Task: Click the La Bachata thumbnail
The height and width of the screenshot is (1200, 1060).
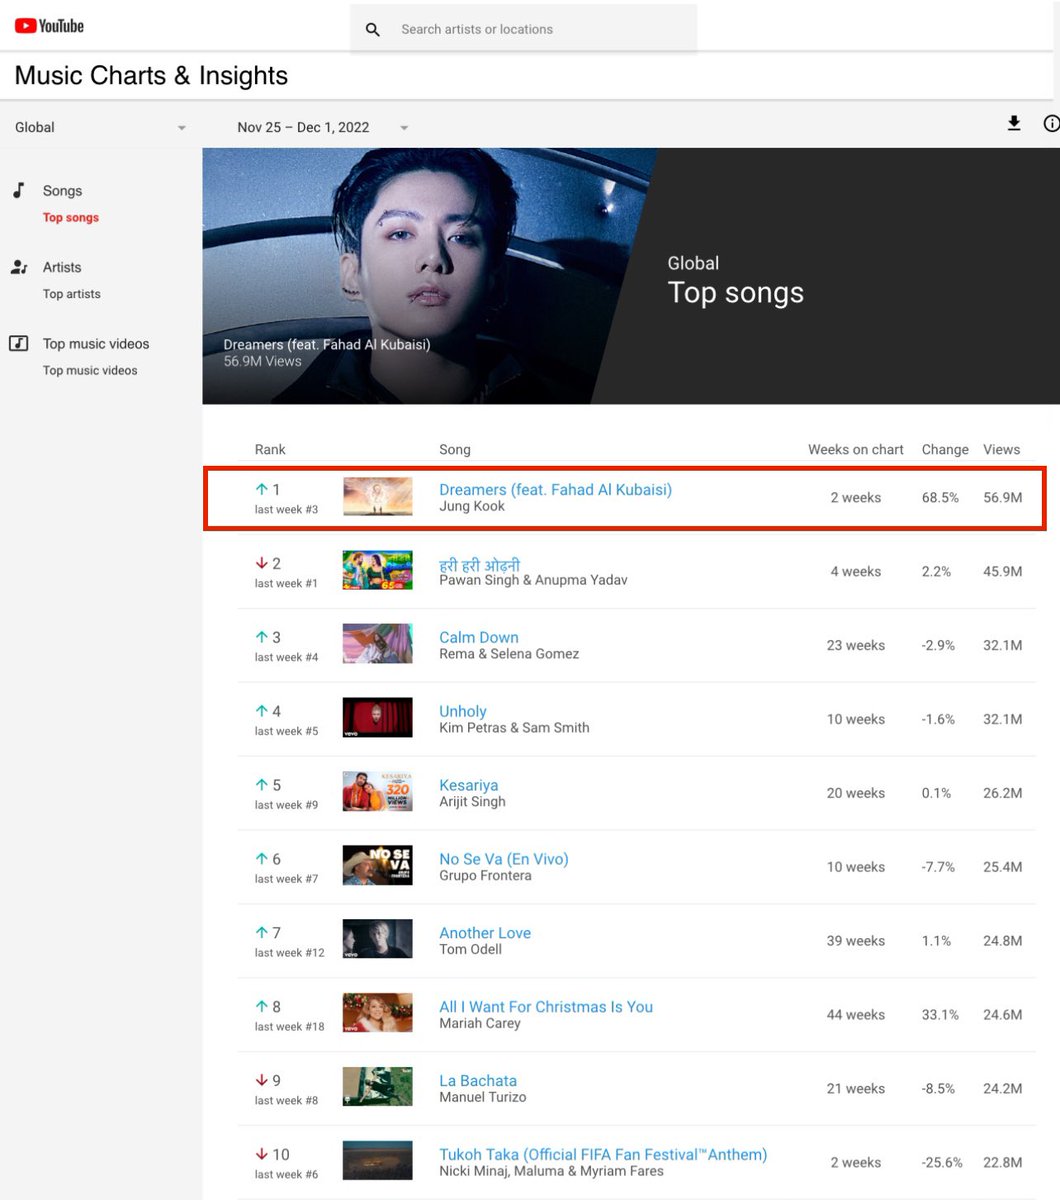Action: (x=378, y=1087)
